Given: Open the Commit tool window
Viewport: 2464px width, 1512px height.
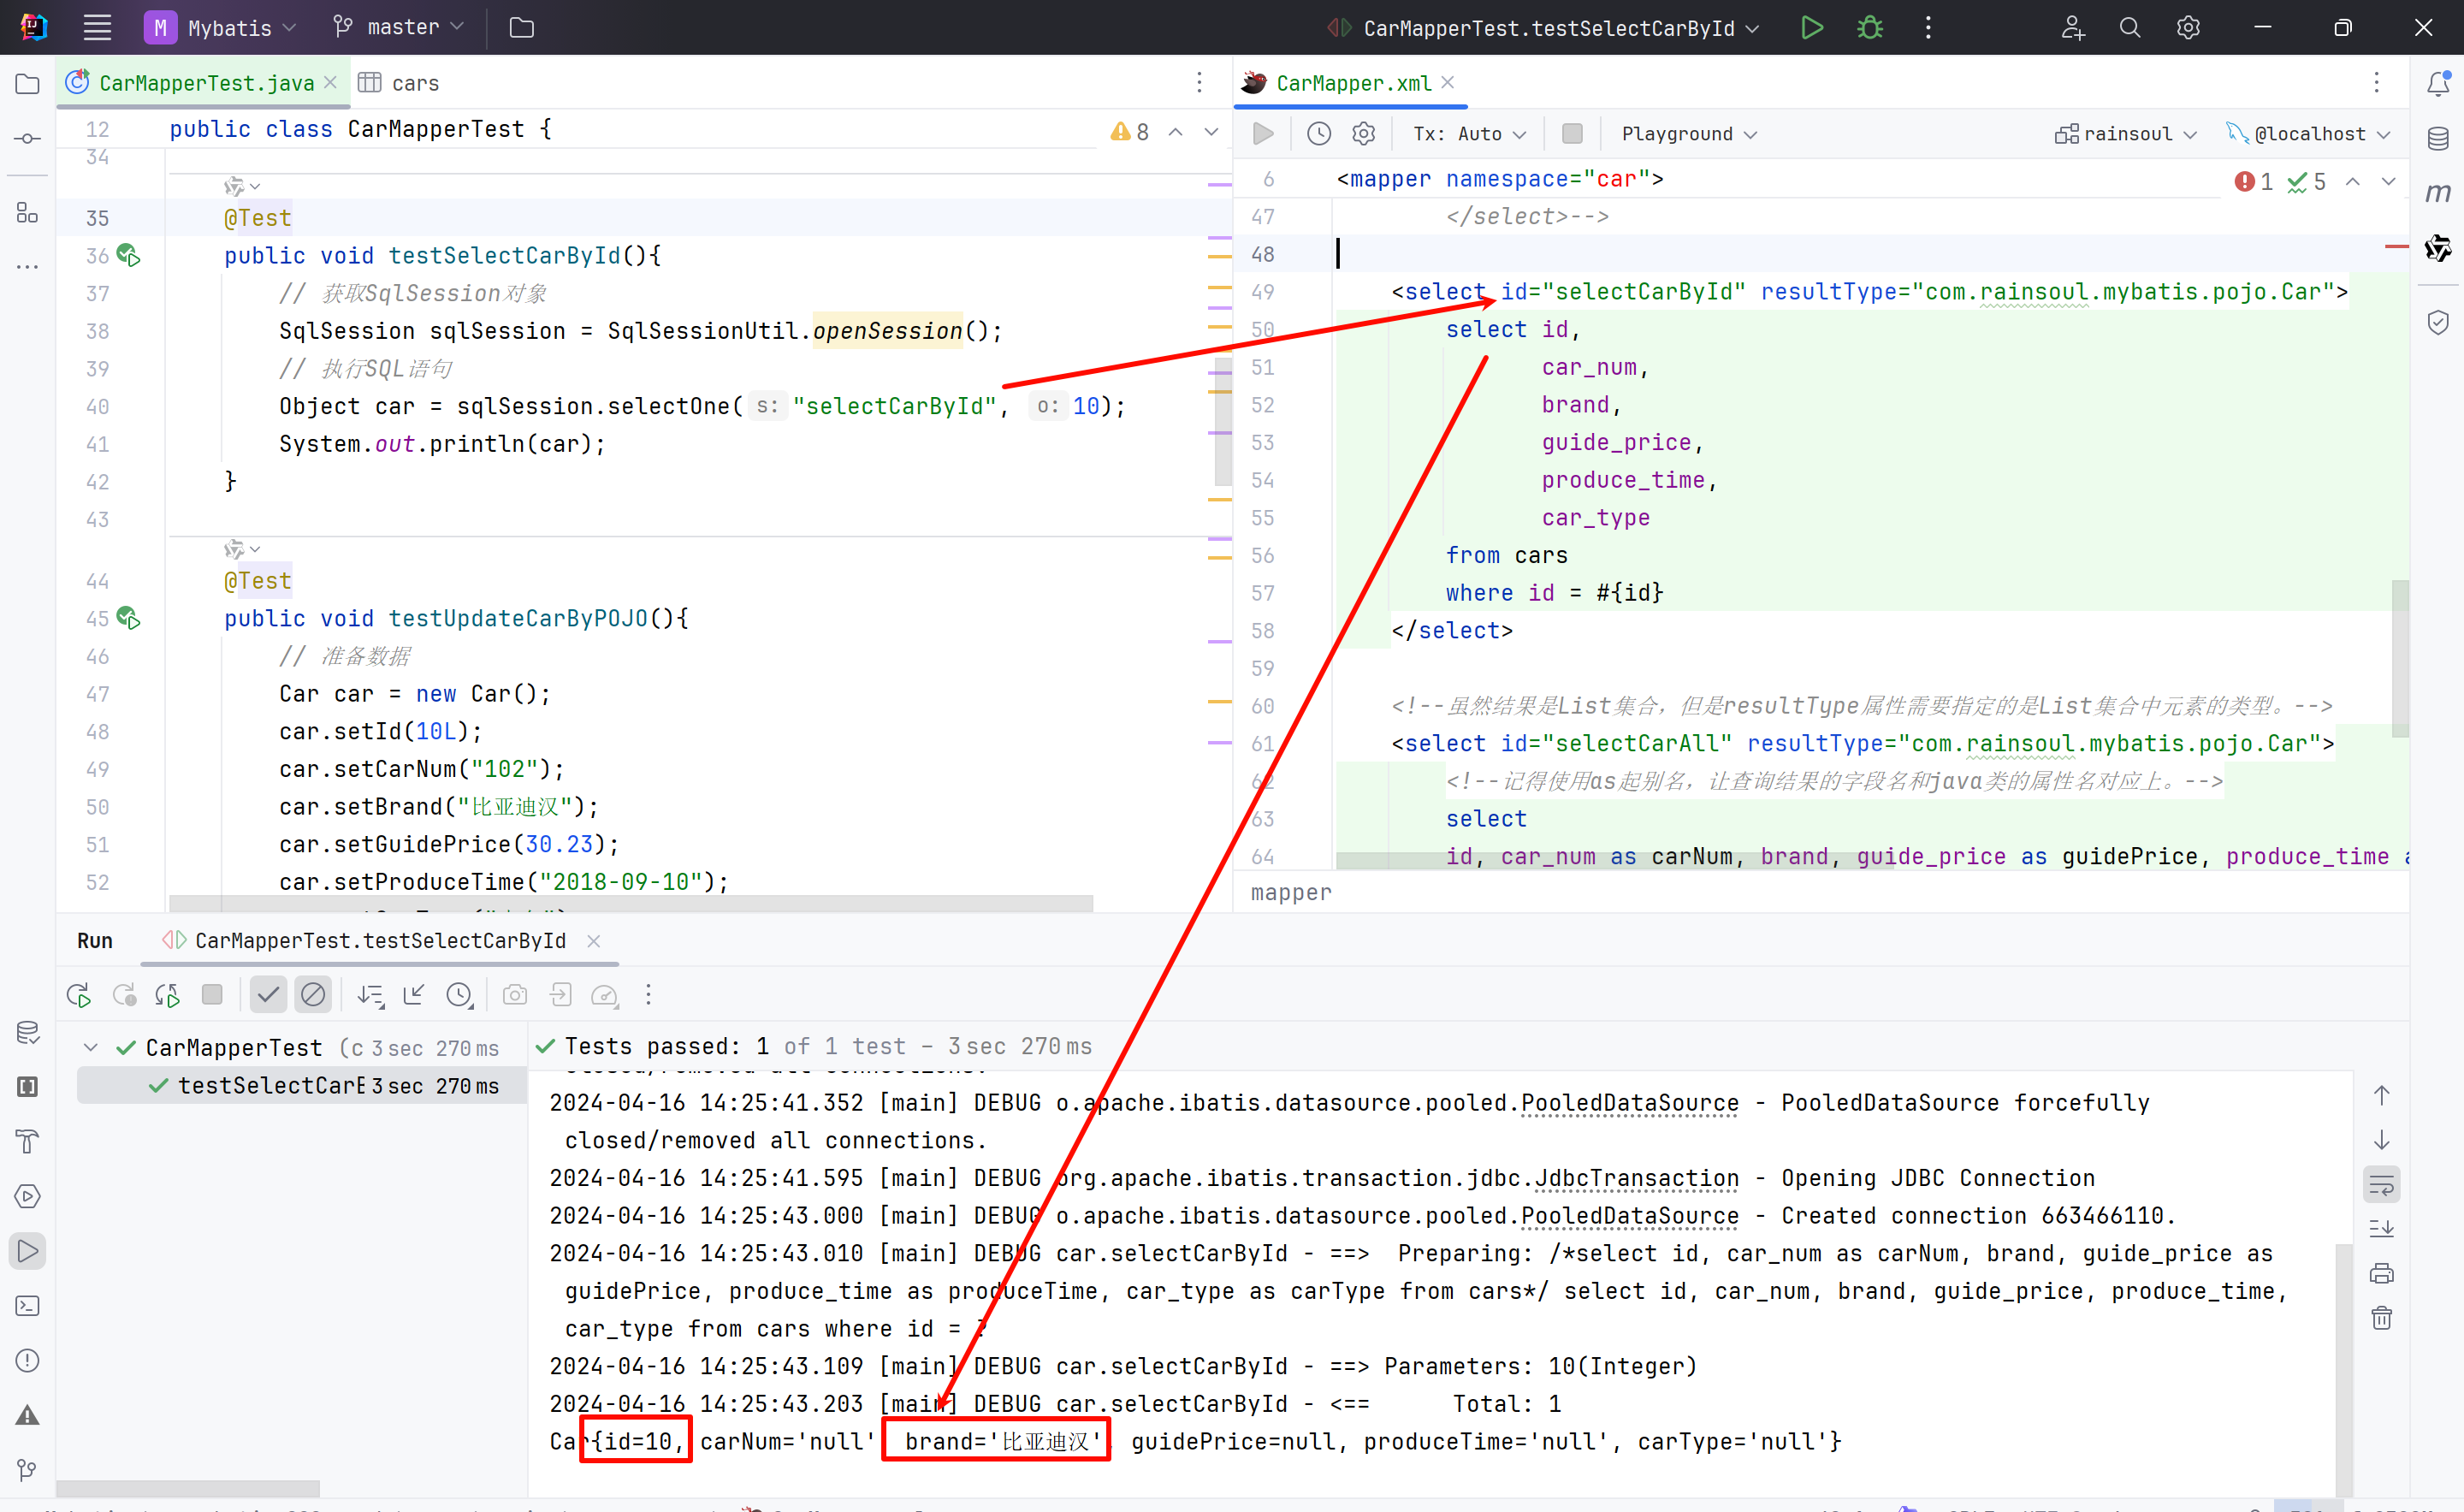Looking at the screenshot, I should coord(27,138).
